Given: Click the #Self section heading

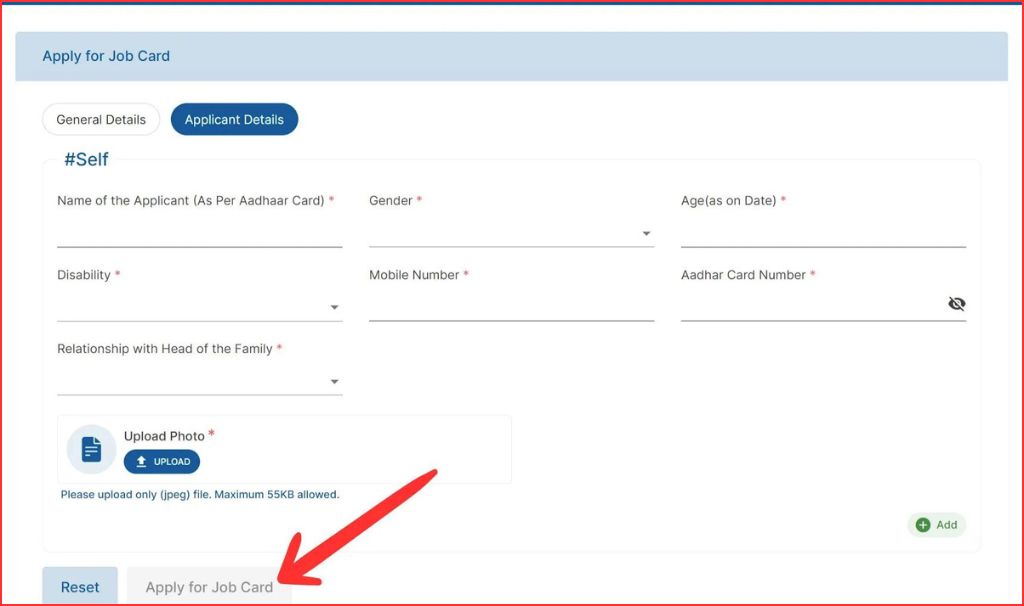Looking at the screenshot, I should (86, 160).
